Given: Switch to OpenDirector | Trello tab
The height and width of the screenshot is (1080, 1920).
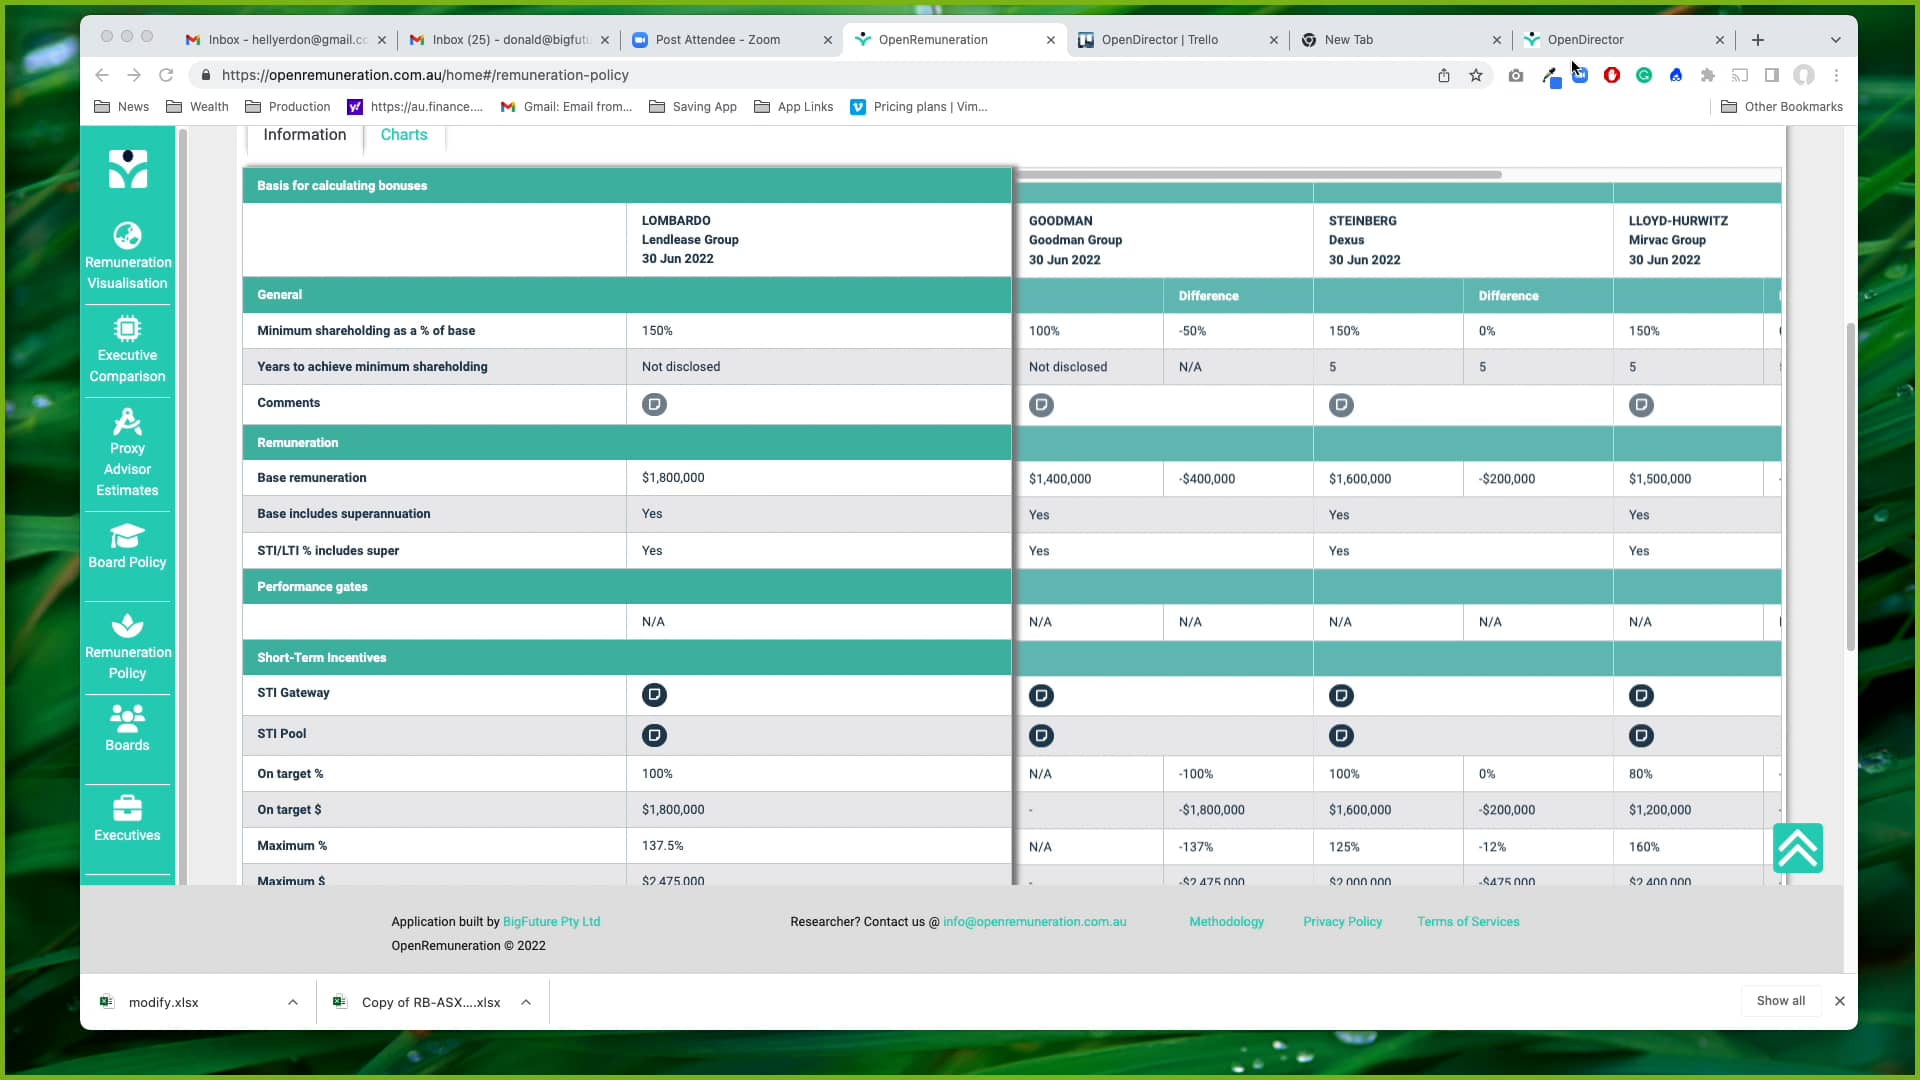Looking at the screenshot, I should (x=1178, y=40).
